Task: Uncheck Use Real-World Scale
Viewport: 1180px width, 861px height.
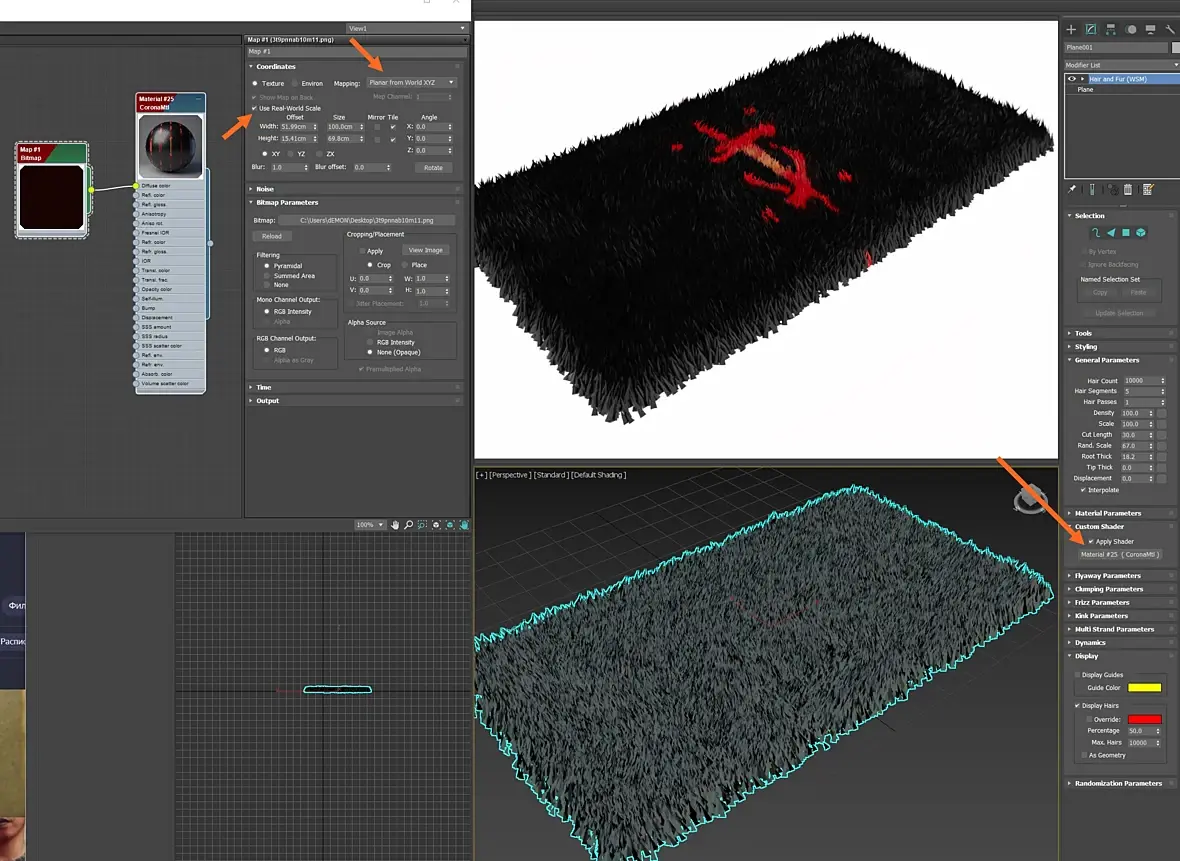Action: [x=254, y=108]
